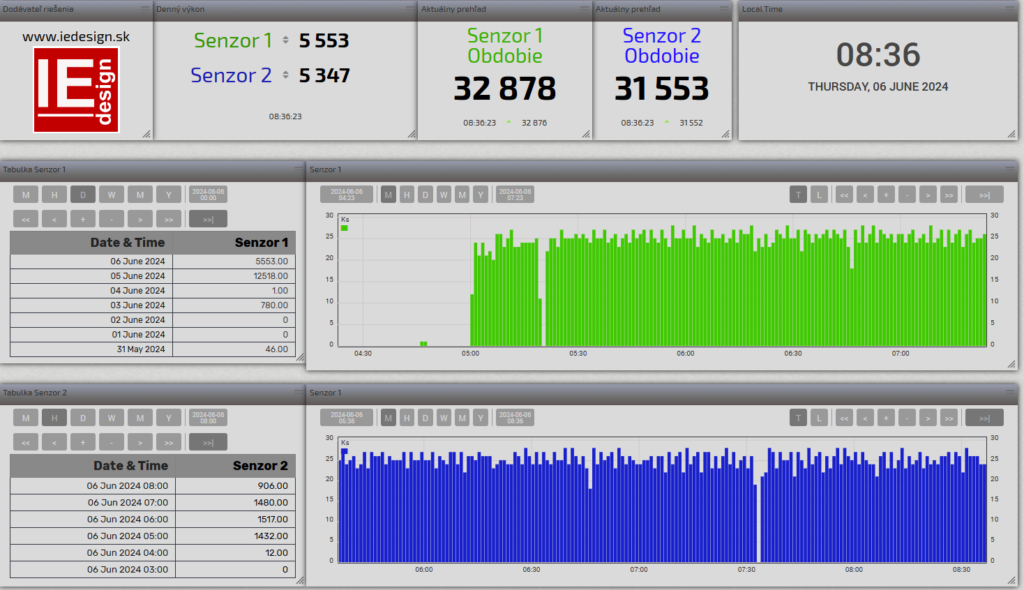Open the Local Time panel menu icon

pyautogui.click(x=1011, y=8)
